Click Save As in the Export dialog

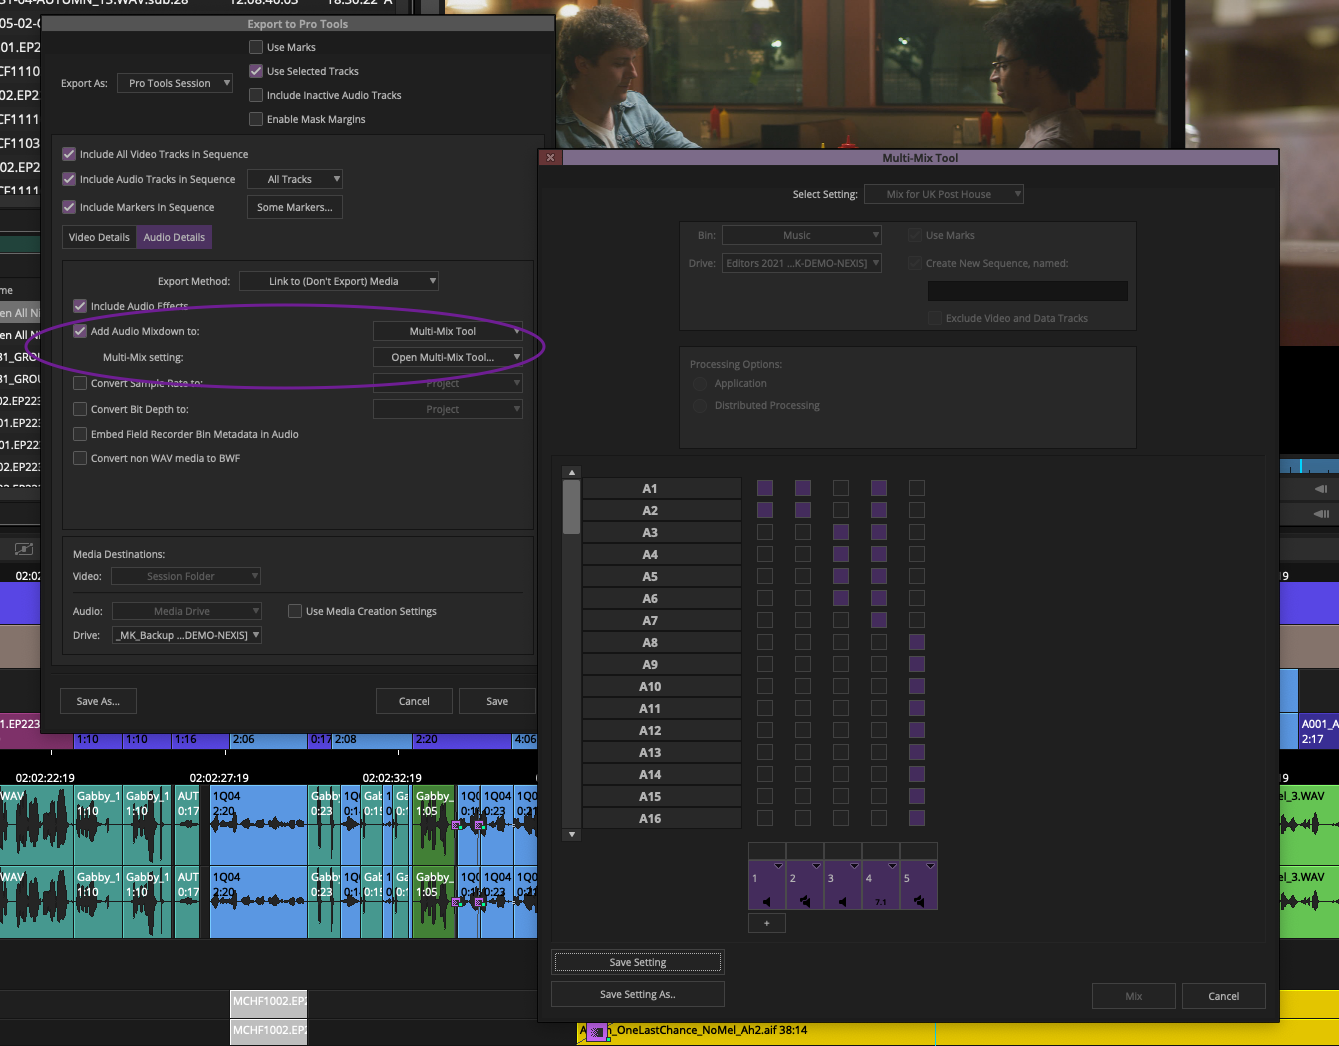tap(97, 701)
